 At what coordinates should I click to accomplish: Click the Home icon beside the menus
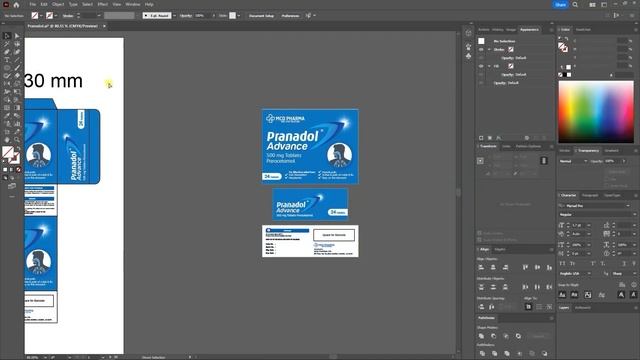(16, 4)
